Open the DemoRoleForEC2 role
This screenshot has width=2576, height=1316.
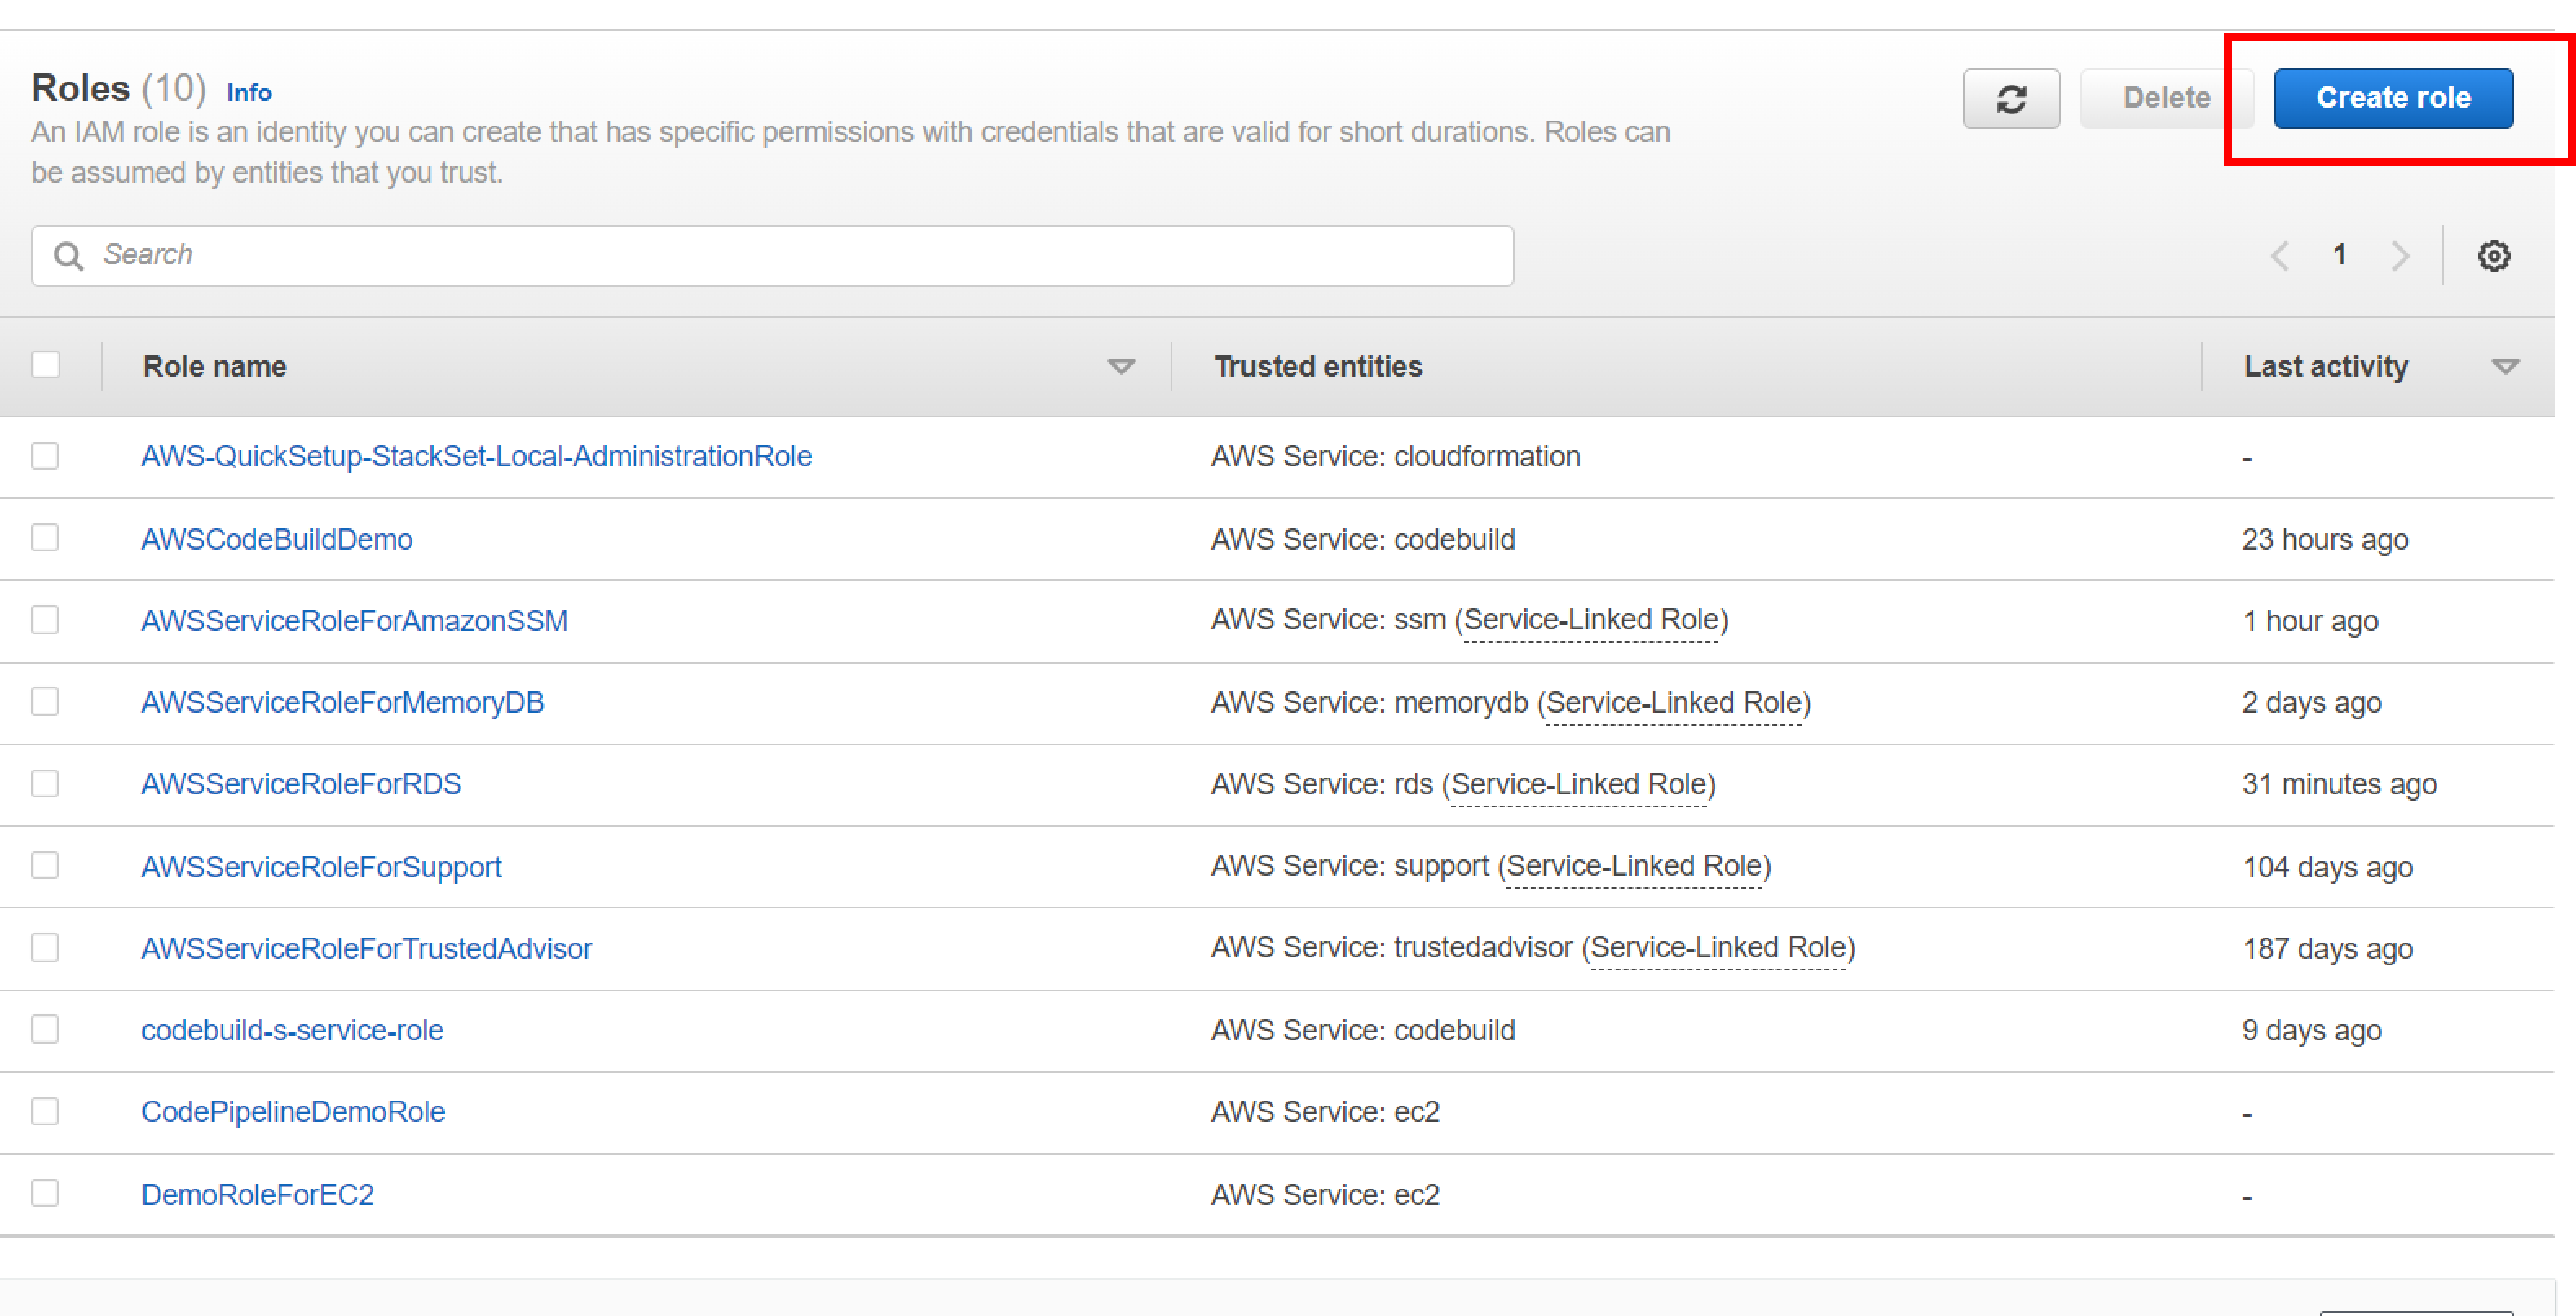[x=258, y=1195]
